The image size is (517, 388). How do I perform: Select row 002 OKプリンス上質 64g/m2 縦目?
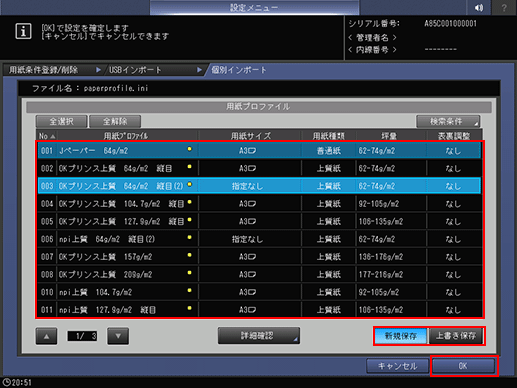click(x=259, y=168)
